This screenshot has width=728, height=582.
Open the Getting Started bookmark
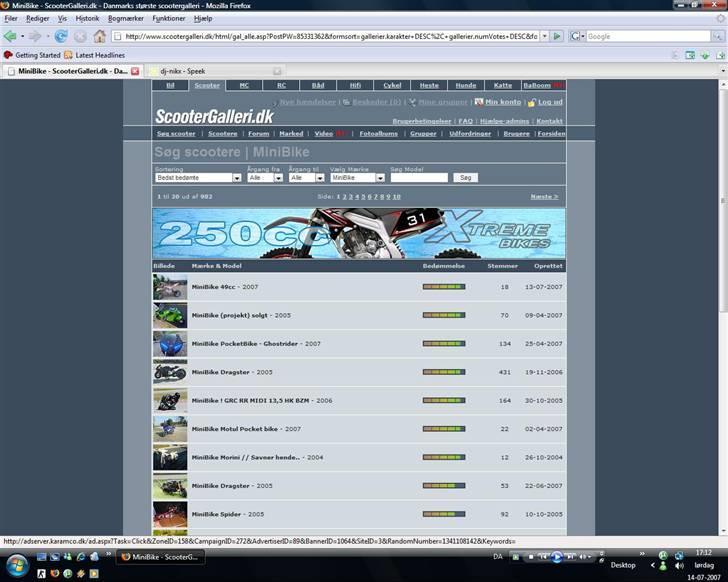pyautogui.click(x=32, y=55)
